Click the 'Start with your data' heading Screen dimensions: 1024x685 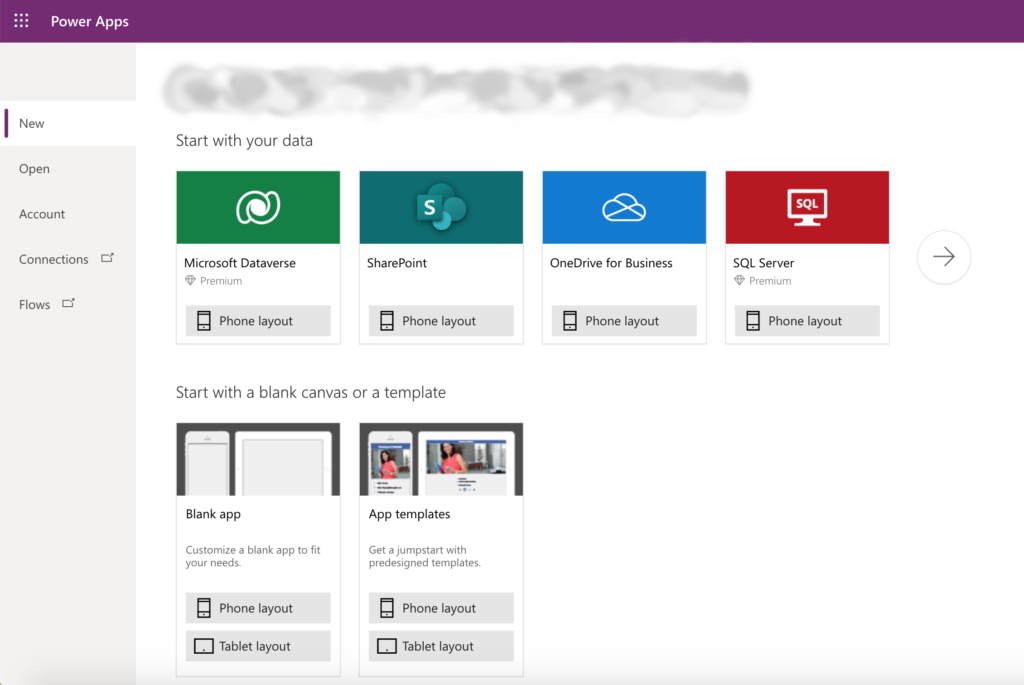(x=244, y=140)
